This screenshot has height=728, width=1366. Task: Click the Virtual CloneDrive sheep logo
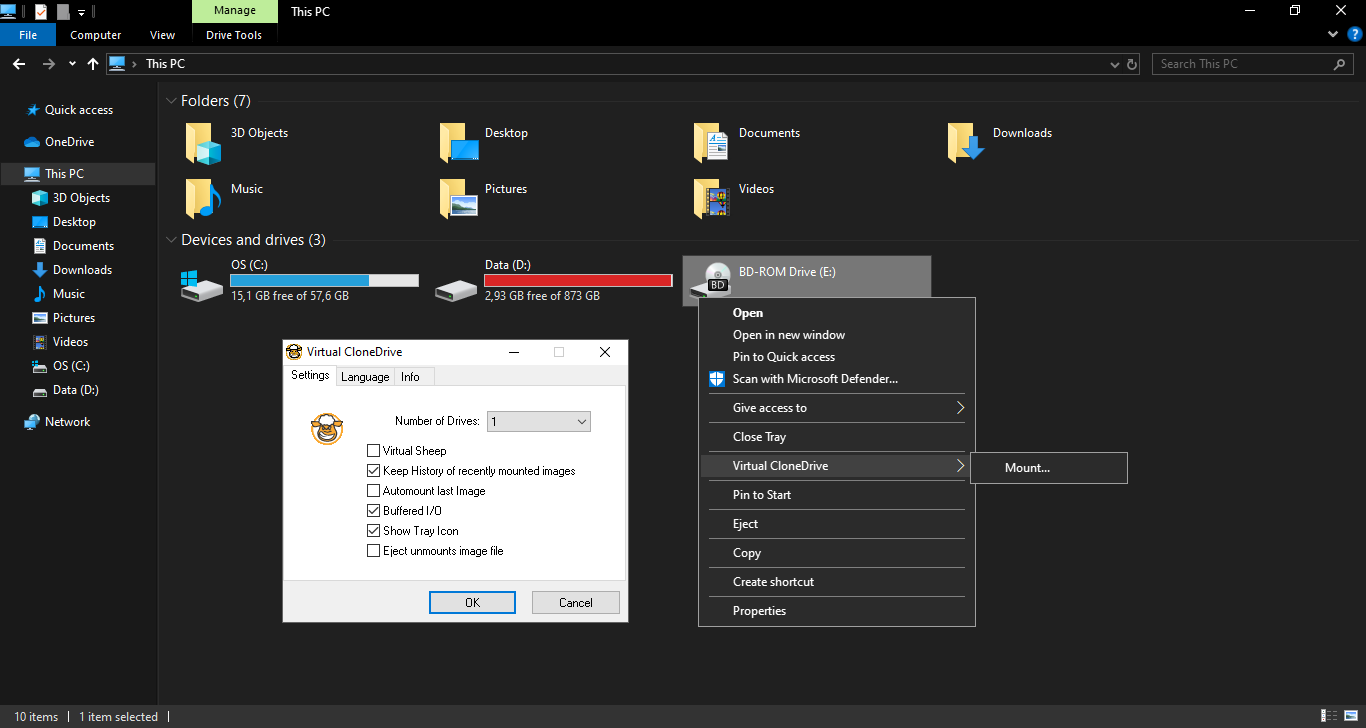326,428
